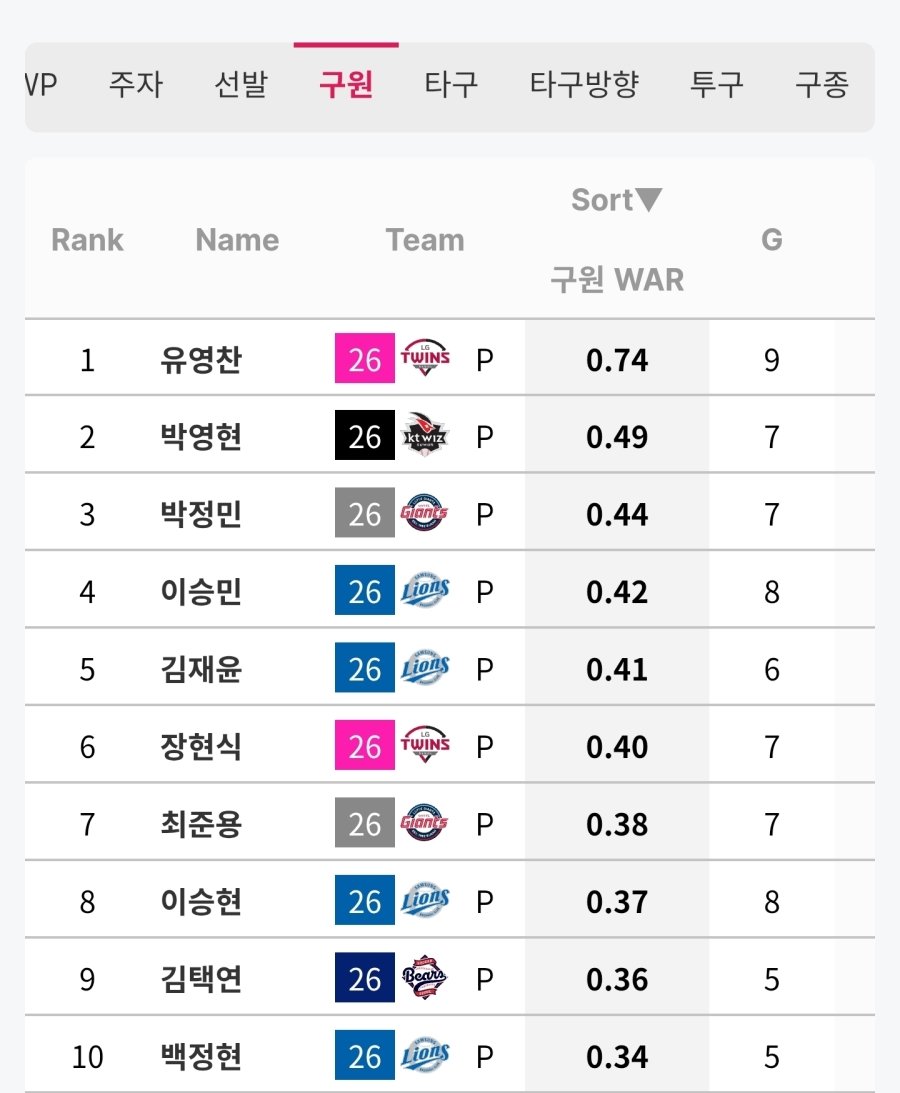The image size is (900, 1093).
Task: Click the KT Wiz logo beside 박영현
Action: click(x=425, y=437)
